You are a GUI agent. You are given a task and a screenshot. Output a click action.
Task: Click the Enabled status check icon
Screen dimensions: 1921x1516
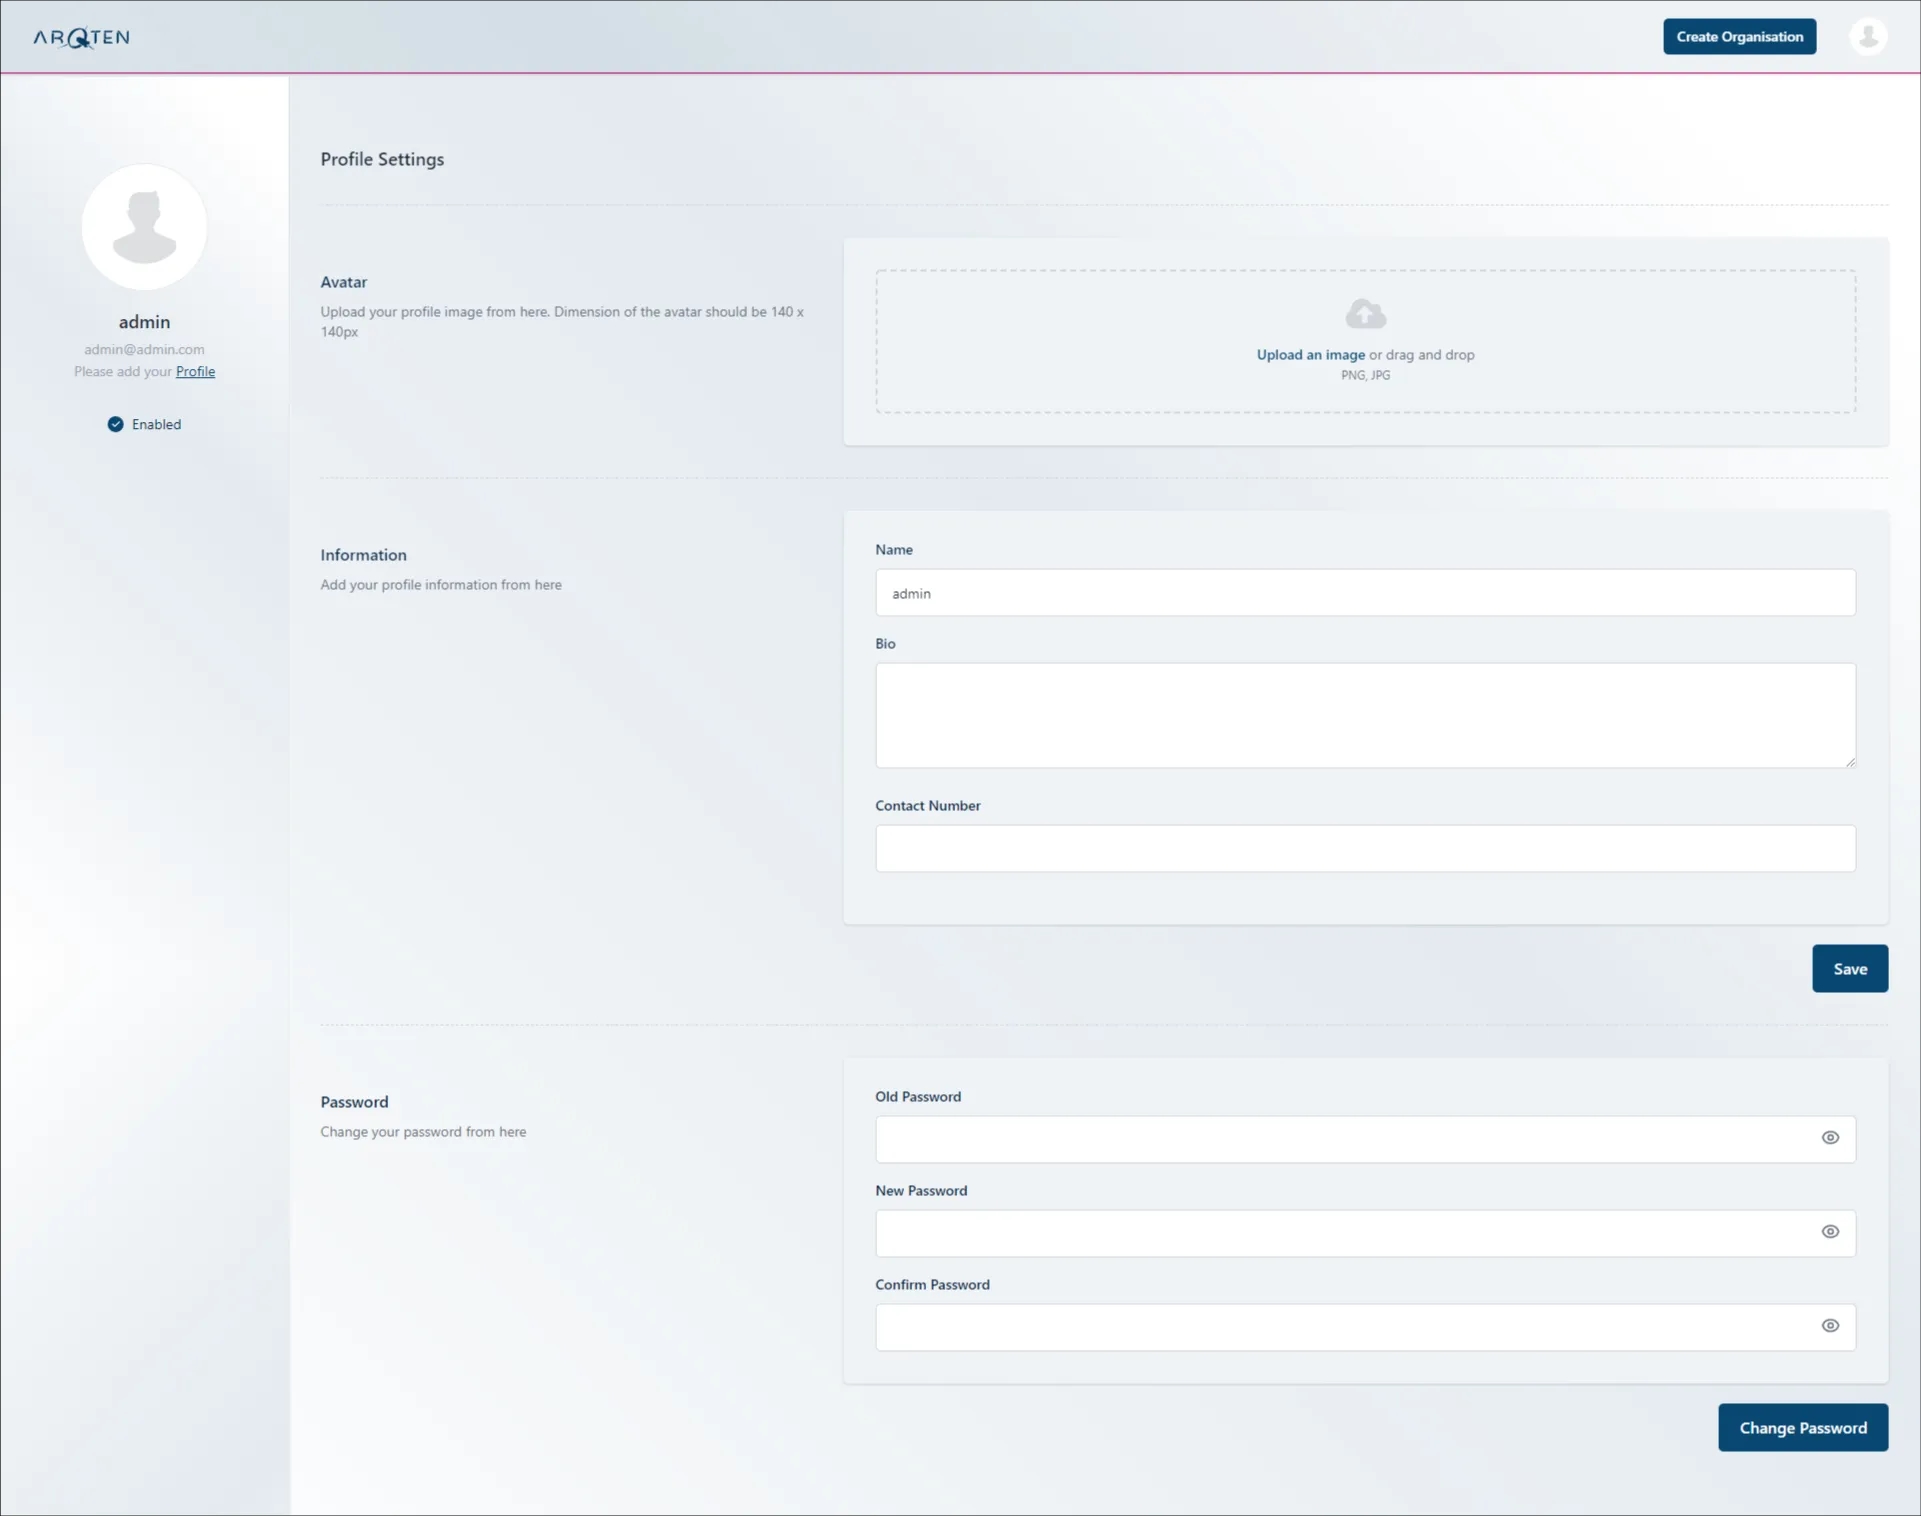click(116, 424)
